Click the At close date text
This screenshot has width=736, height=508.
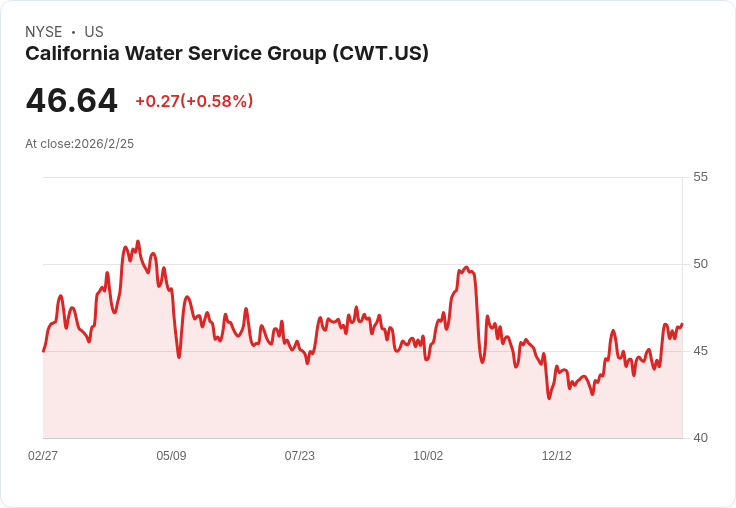pos(79,144)
